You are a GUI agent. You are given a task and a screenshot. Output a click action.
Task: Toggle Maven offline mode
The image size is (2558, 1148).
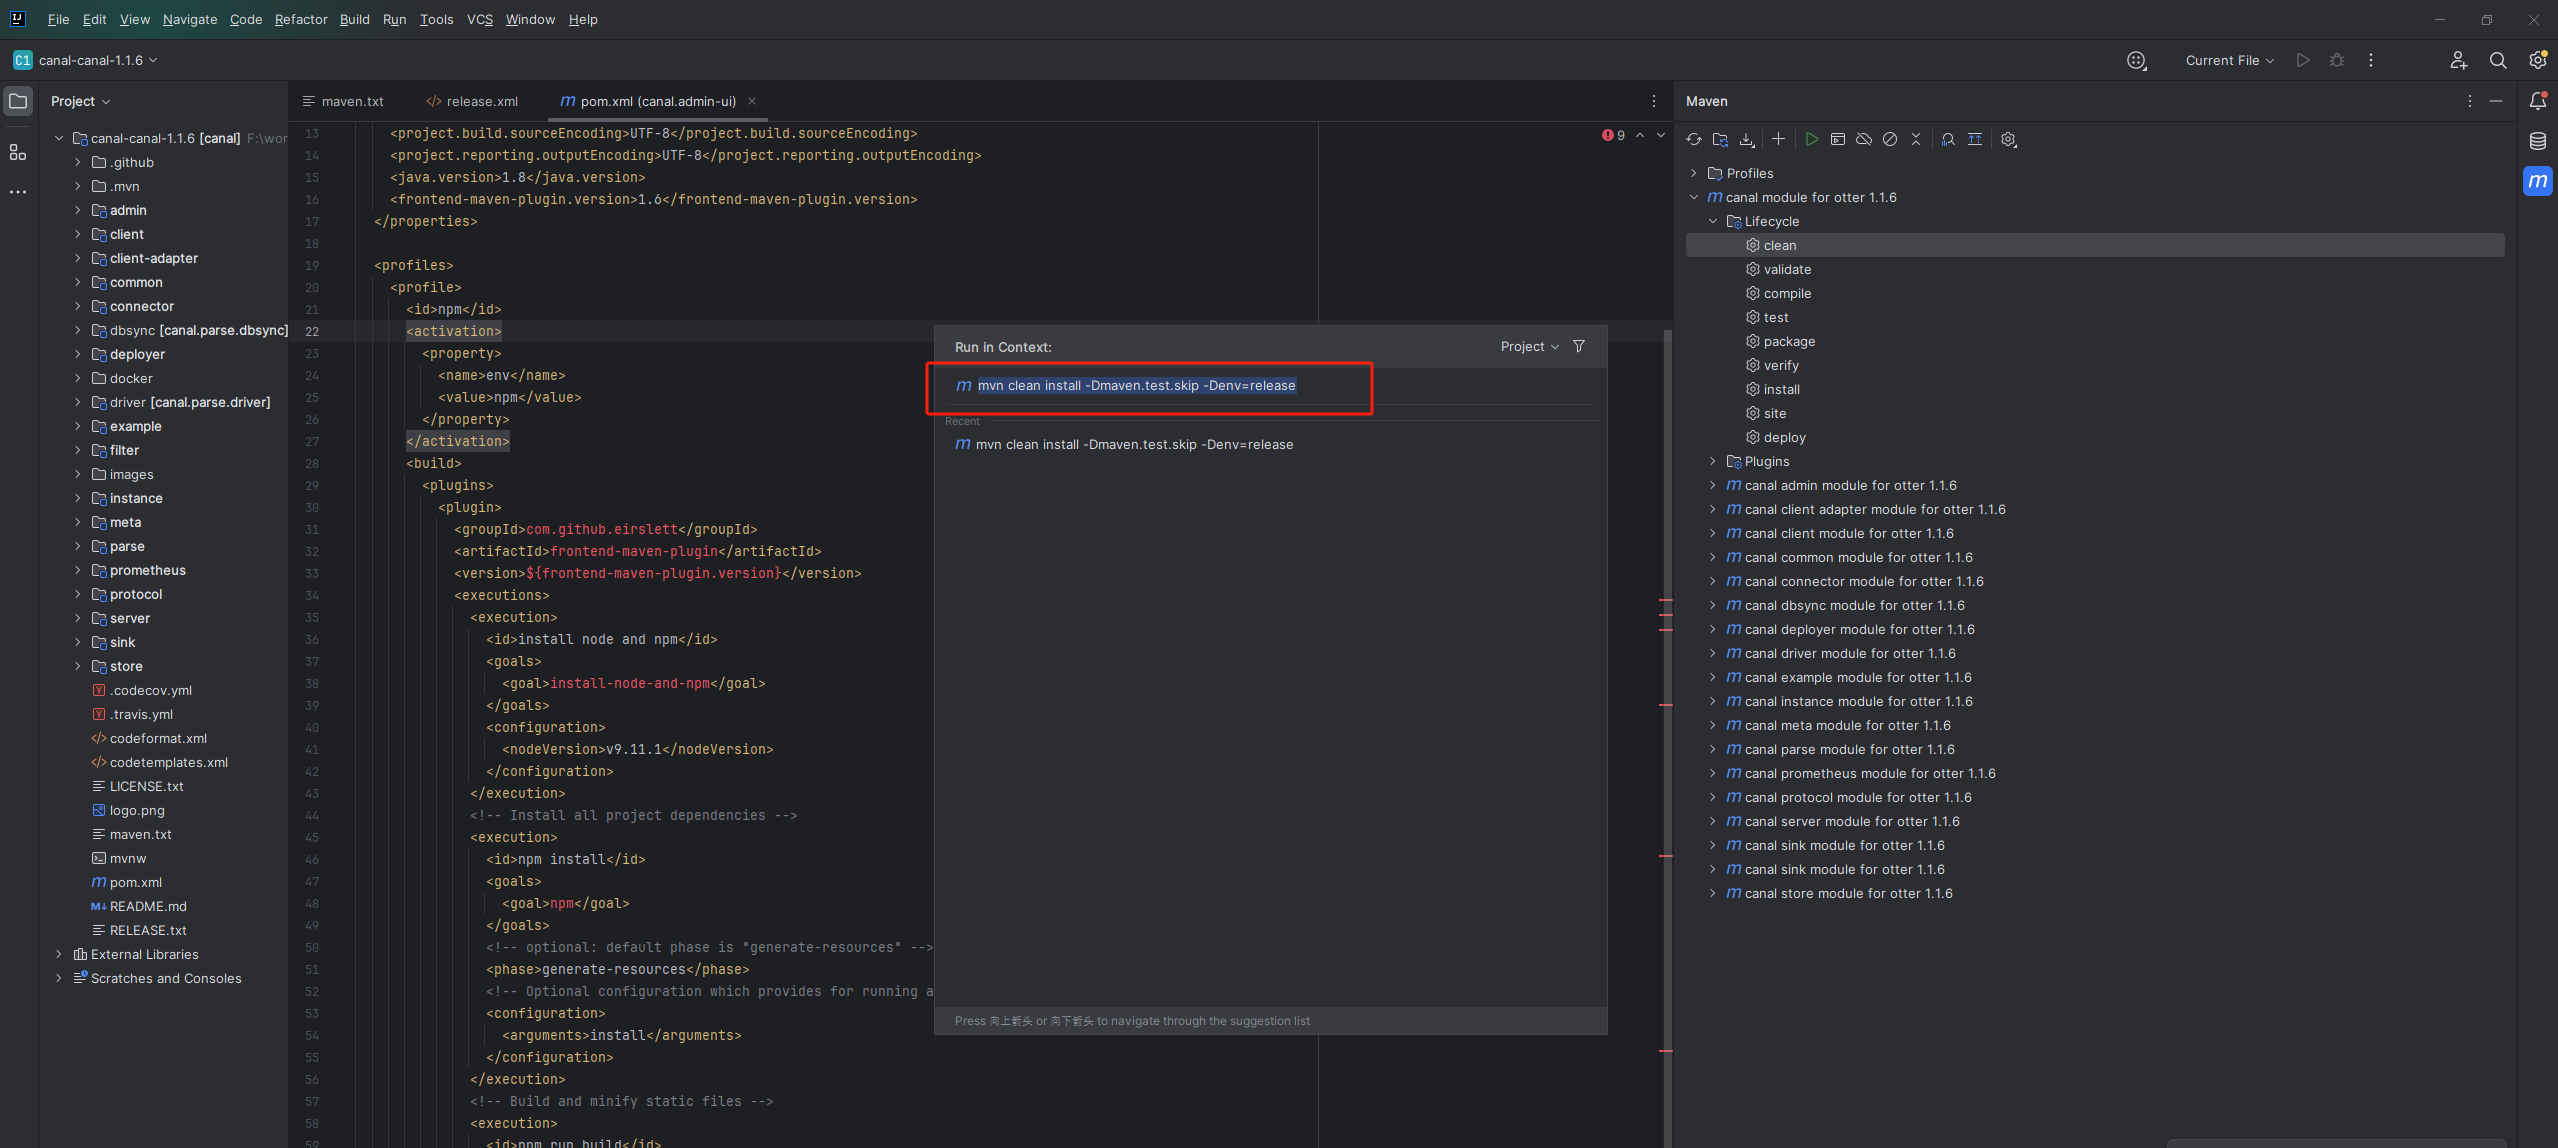pos(1864,140)
